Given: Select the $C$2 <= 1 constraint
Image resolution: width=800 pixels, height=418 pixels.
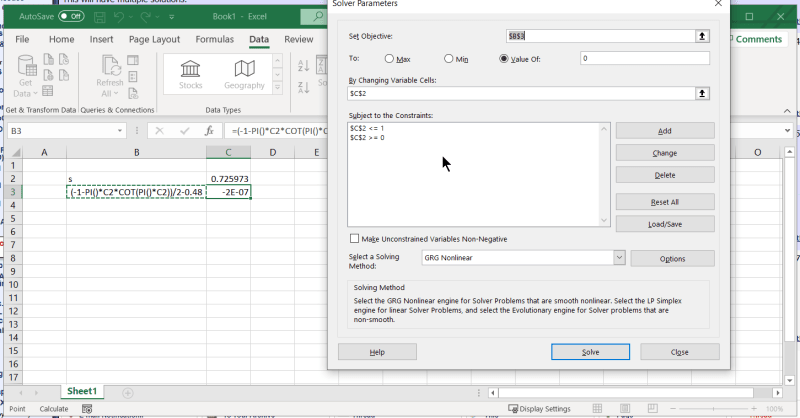Looking at the screenshot, I should 367,129.
